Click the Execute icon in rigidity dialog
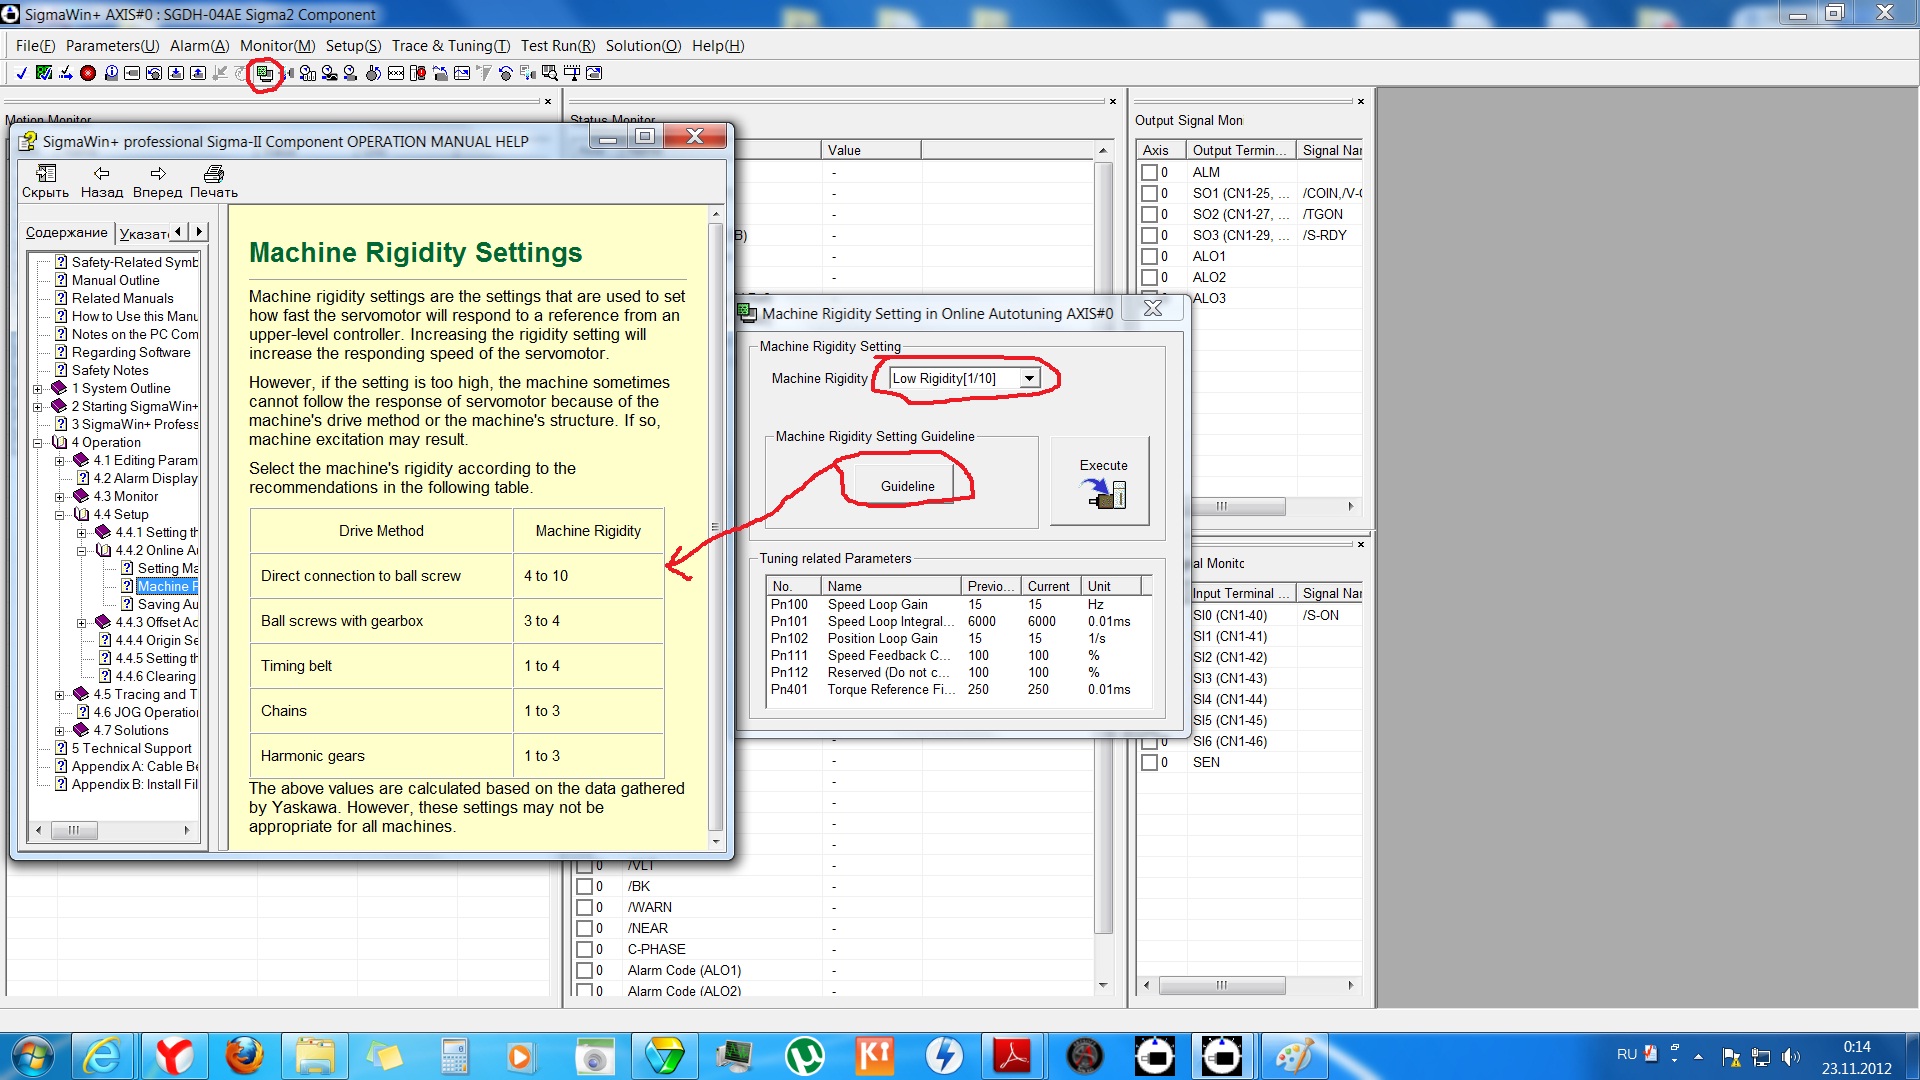The height and width of the screenshot is (1080, 1920). click(1103, 492)
